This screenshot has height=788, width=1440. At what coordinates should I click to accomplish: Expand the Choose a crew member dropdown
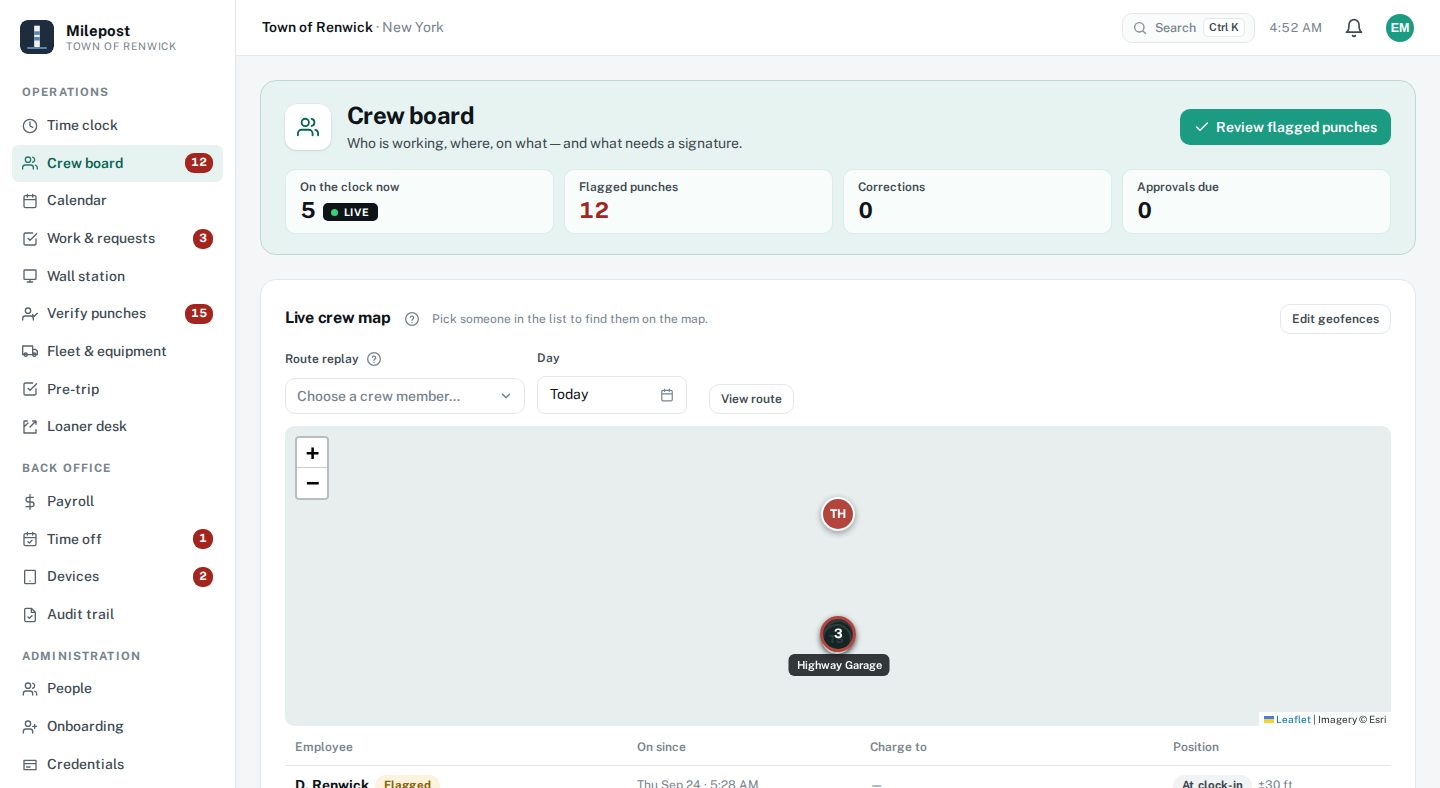click(x=405, y=396)
